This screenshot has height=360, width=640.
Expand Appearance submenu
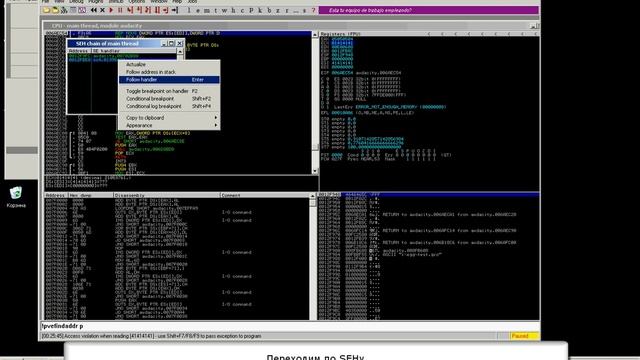click(x=169, y=125)
